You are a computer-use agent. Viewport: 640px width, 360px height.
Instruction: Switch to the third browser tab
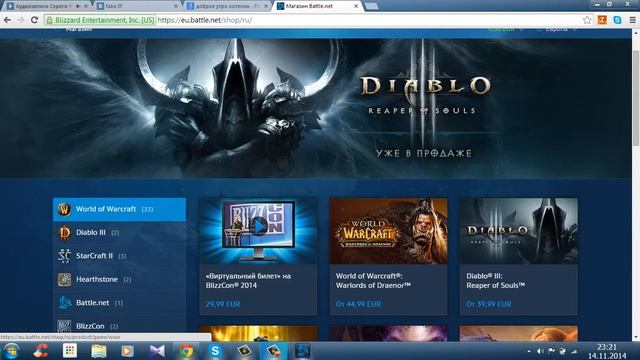tap(227, 6)
